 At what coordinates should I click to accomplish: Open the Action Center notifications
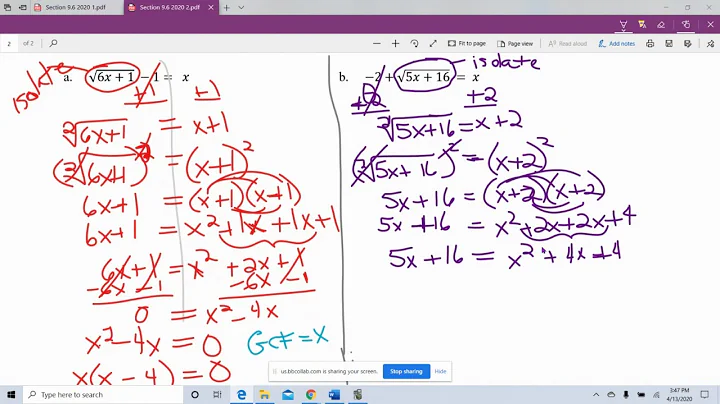coord(704,395)
